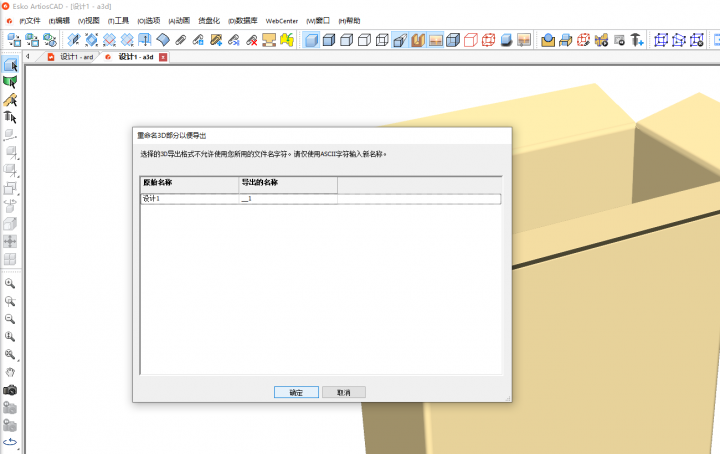Open the WebCenter menu
The image size is (720, 454).
(281, 20)
